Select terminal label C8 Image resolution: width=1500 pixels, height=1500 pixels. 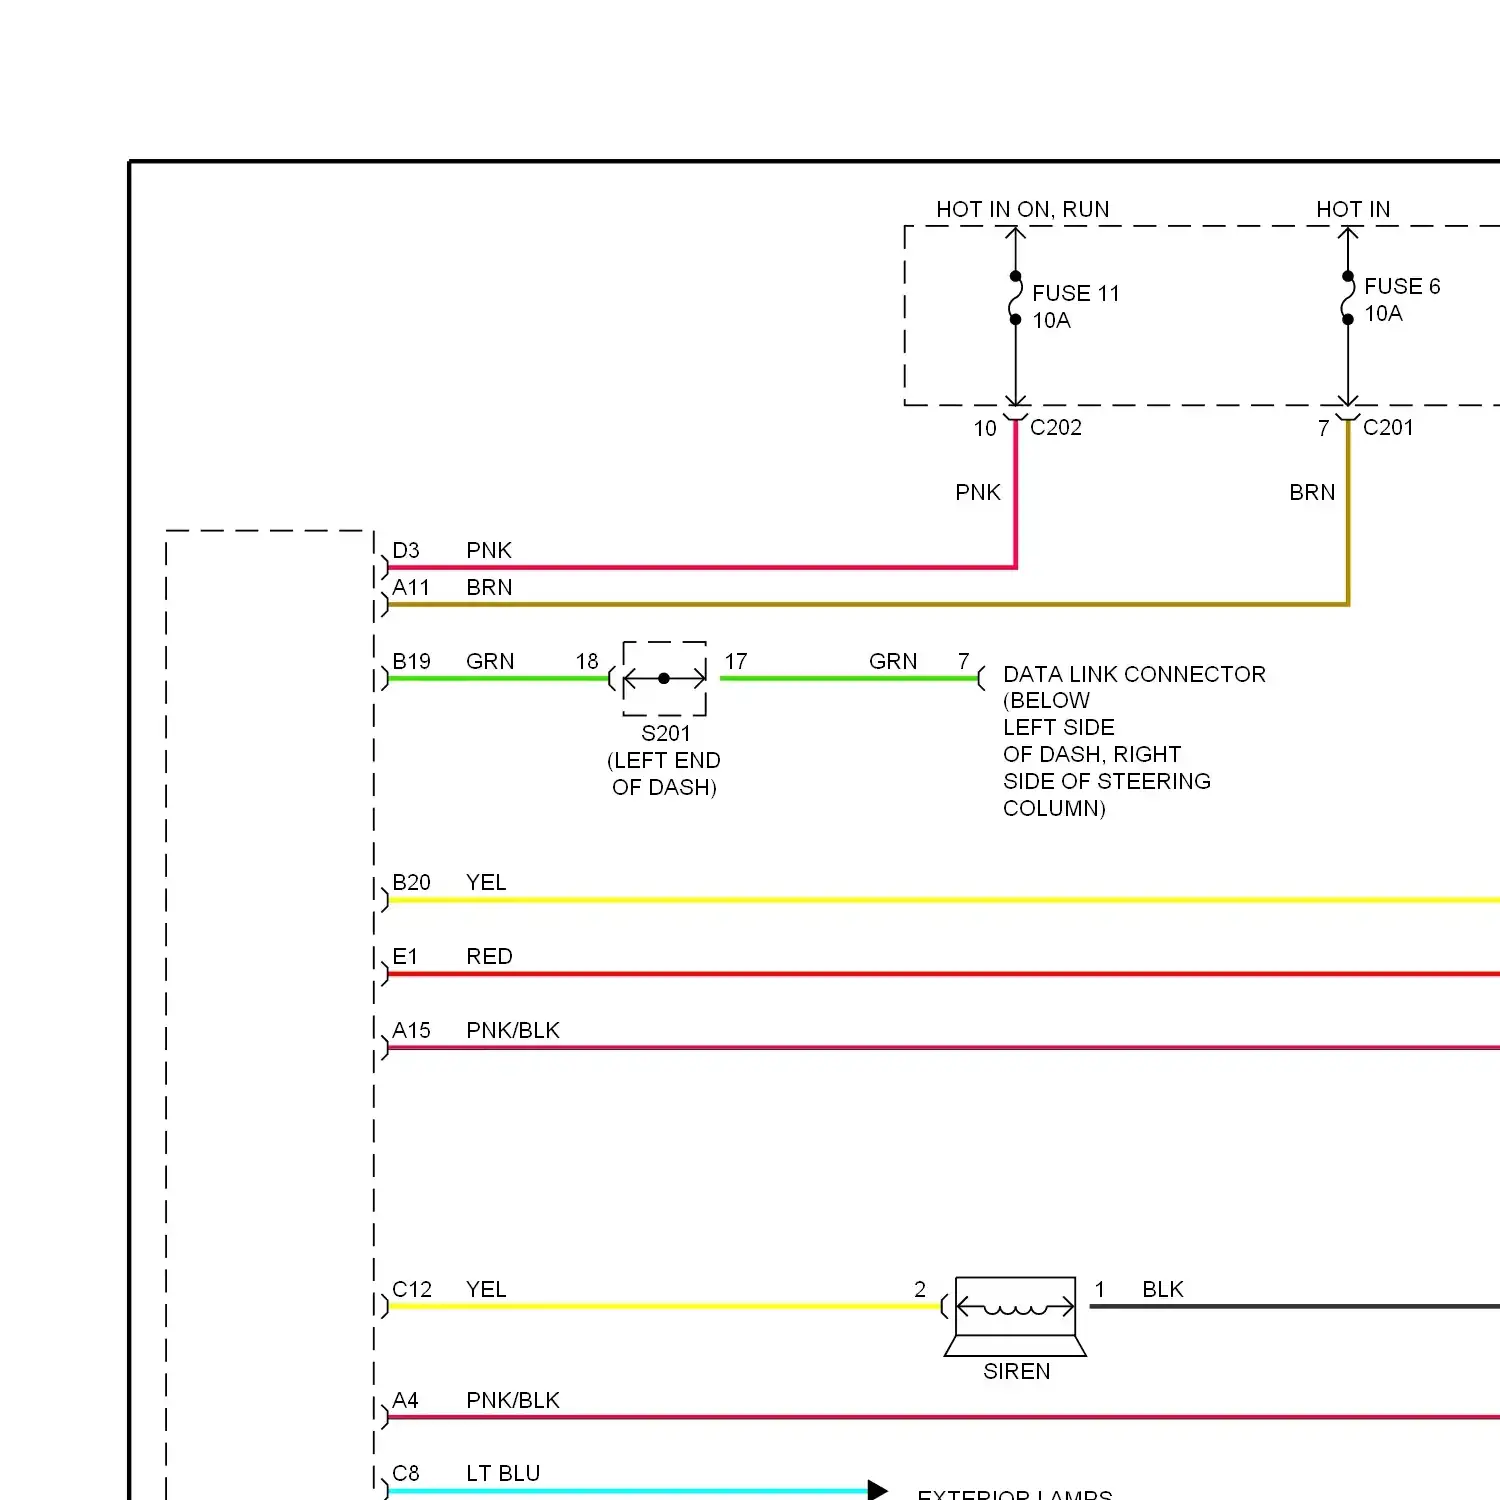tap(405, 1474)
